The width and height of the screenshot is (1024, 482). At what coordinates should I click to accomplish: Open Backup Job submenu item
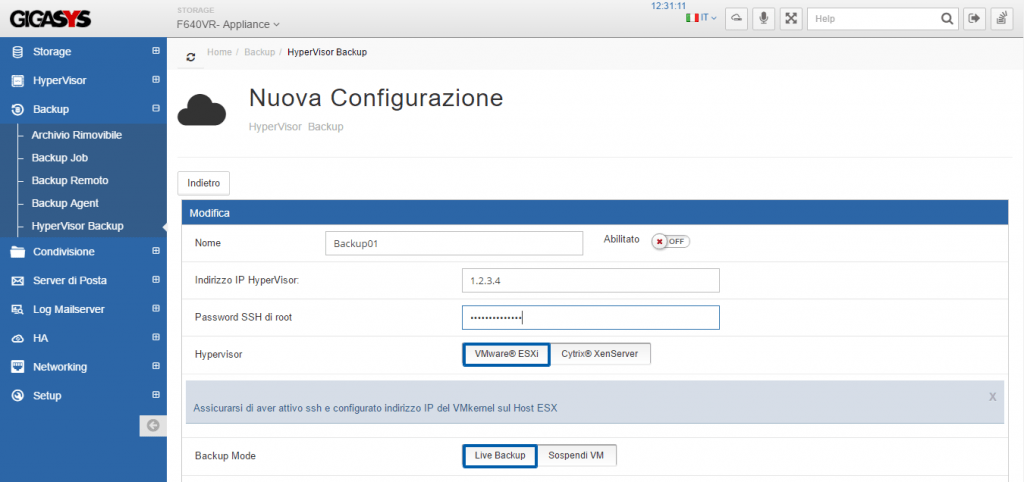[x=59, y=158]
